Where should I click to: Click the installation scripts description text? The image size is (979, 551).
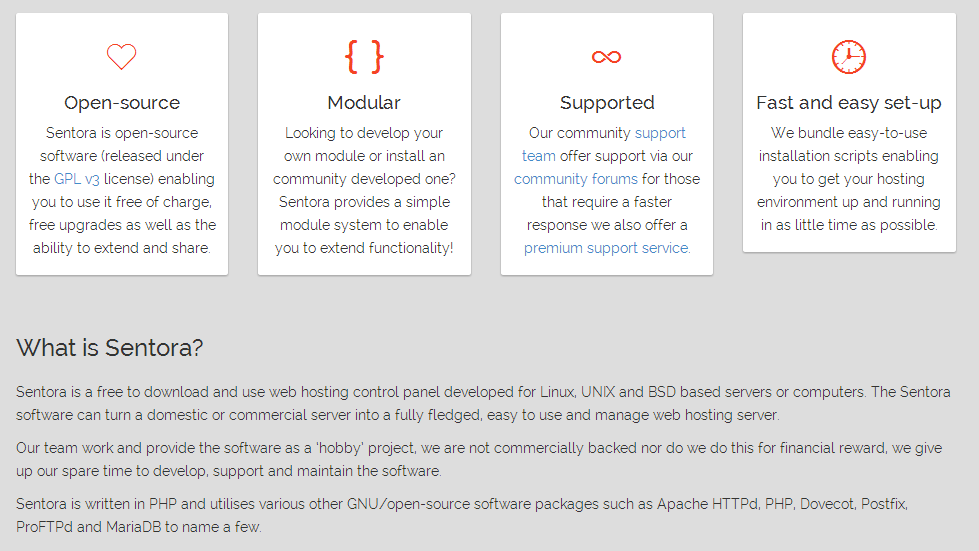pyautogui.click(x=849, y=179)
